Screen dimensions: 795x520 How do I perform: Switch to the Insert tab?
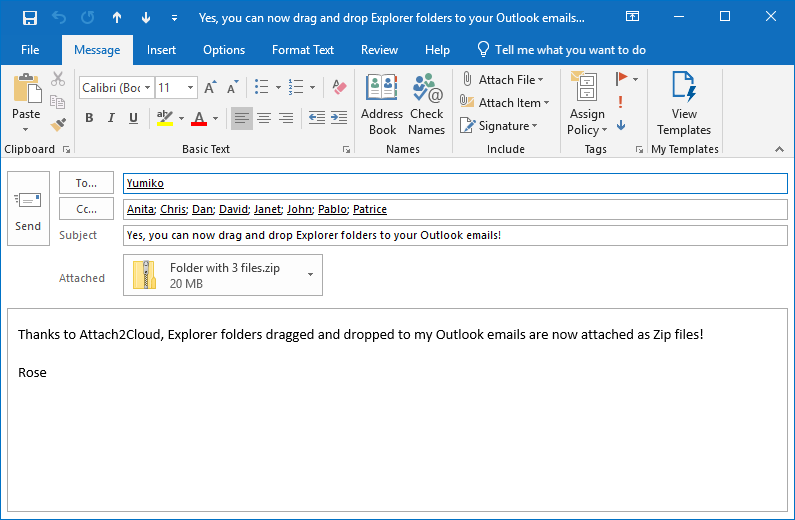[161, 50]
